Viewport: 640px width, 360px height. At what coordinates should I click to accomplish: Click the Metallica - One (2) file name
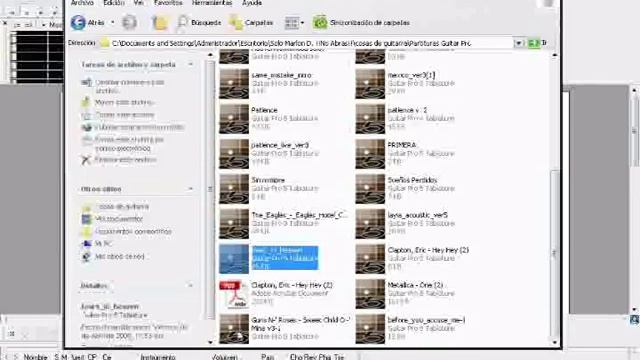[x=415, y=285]
